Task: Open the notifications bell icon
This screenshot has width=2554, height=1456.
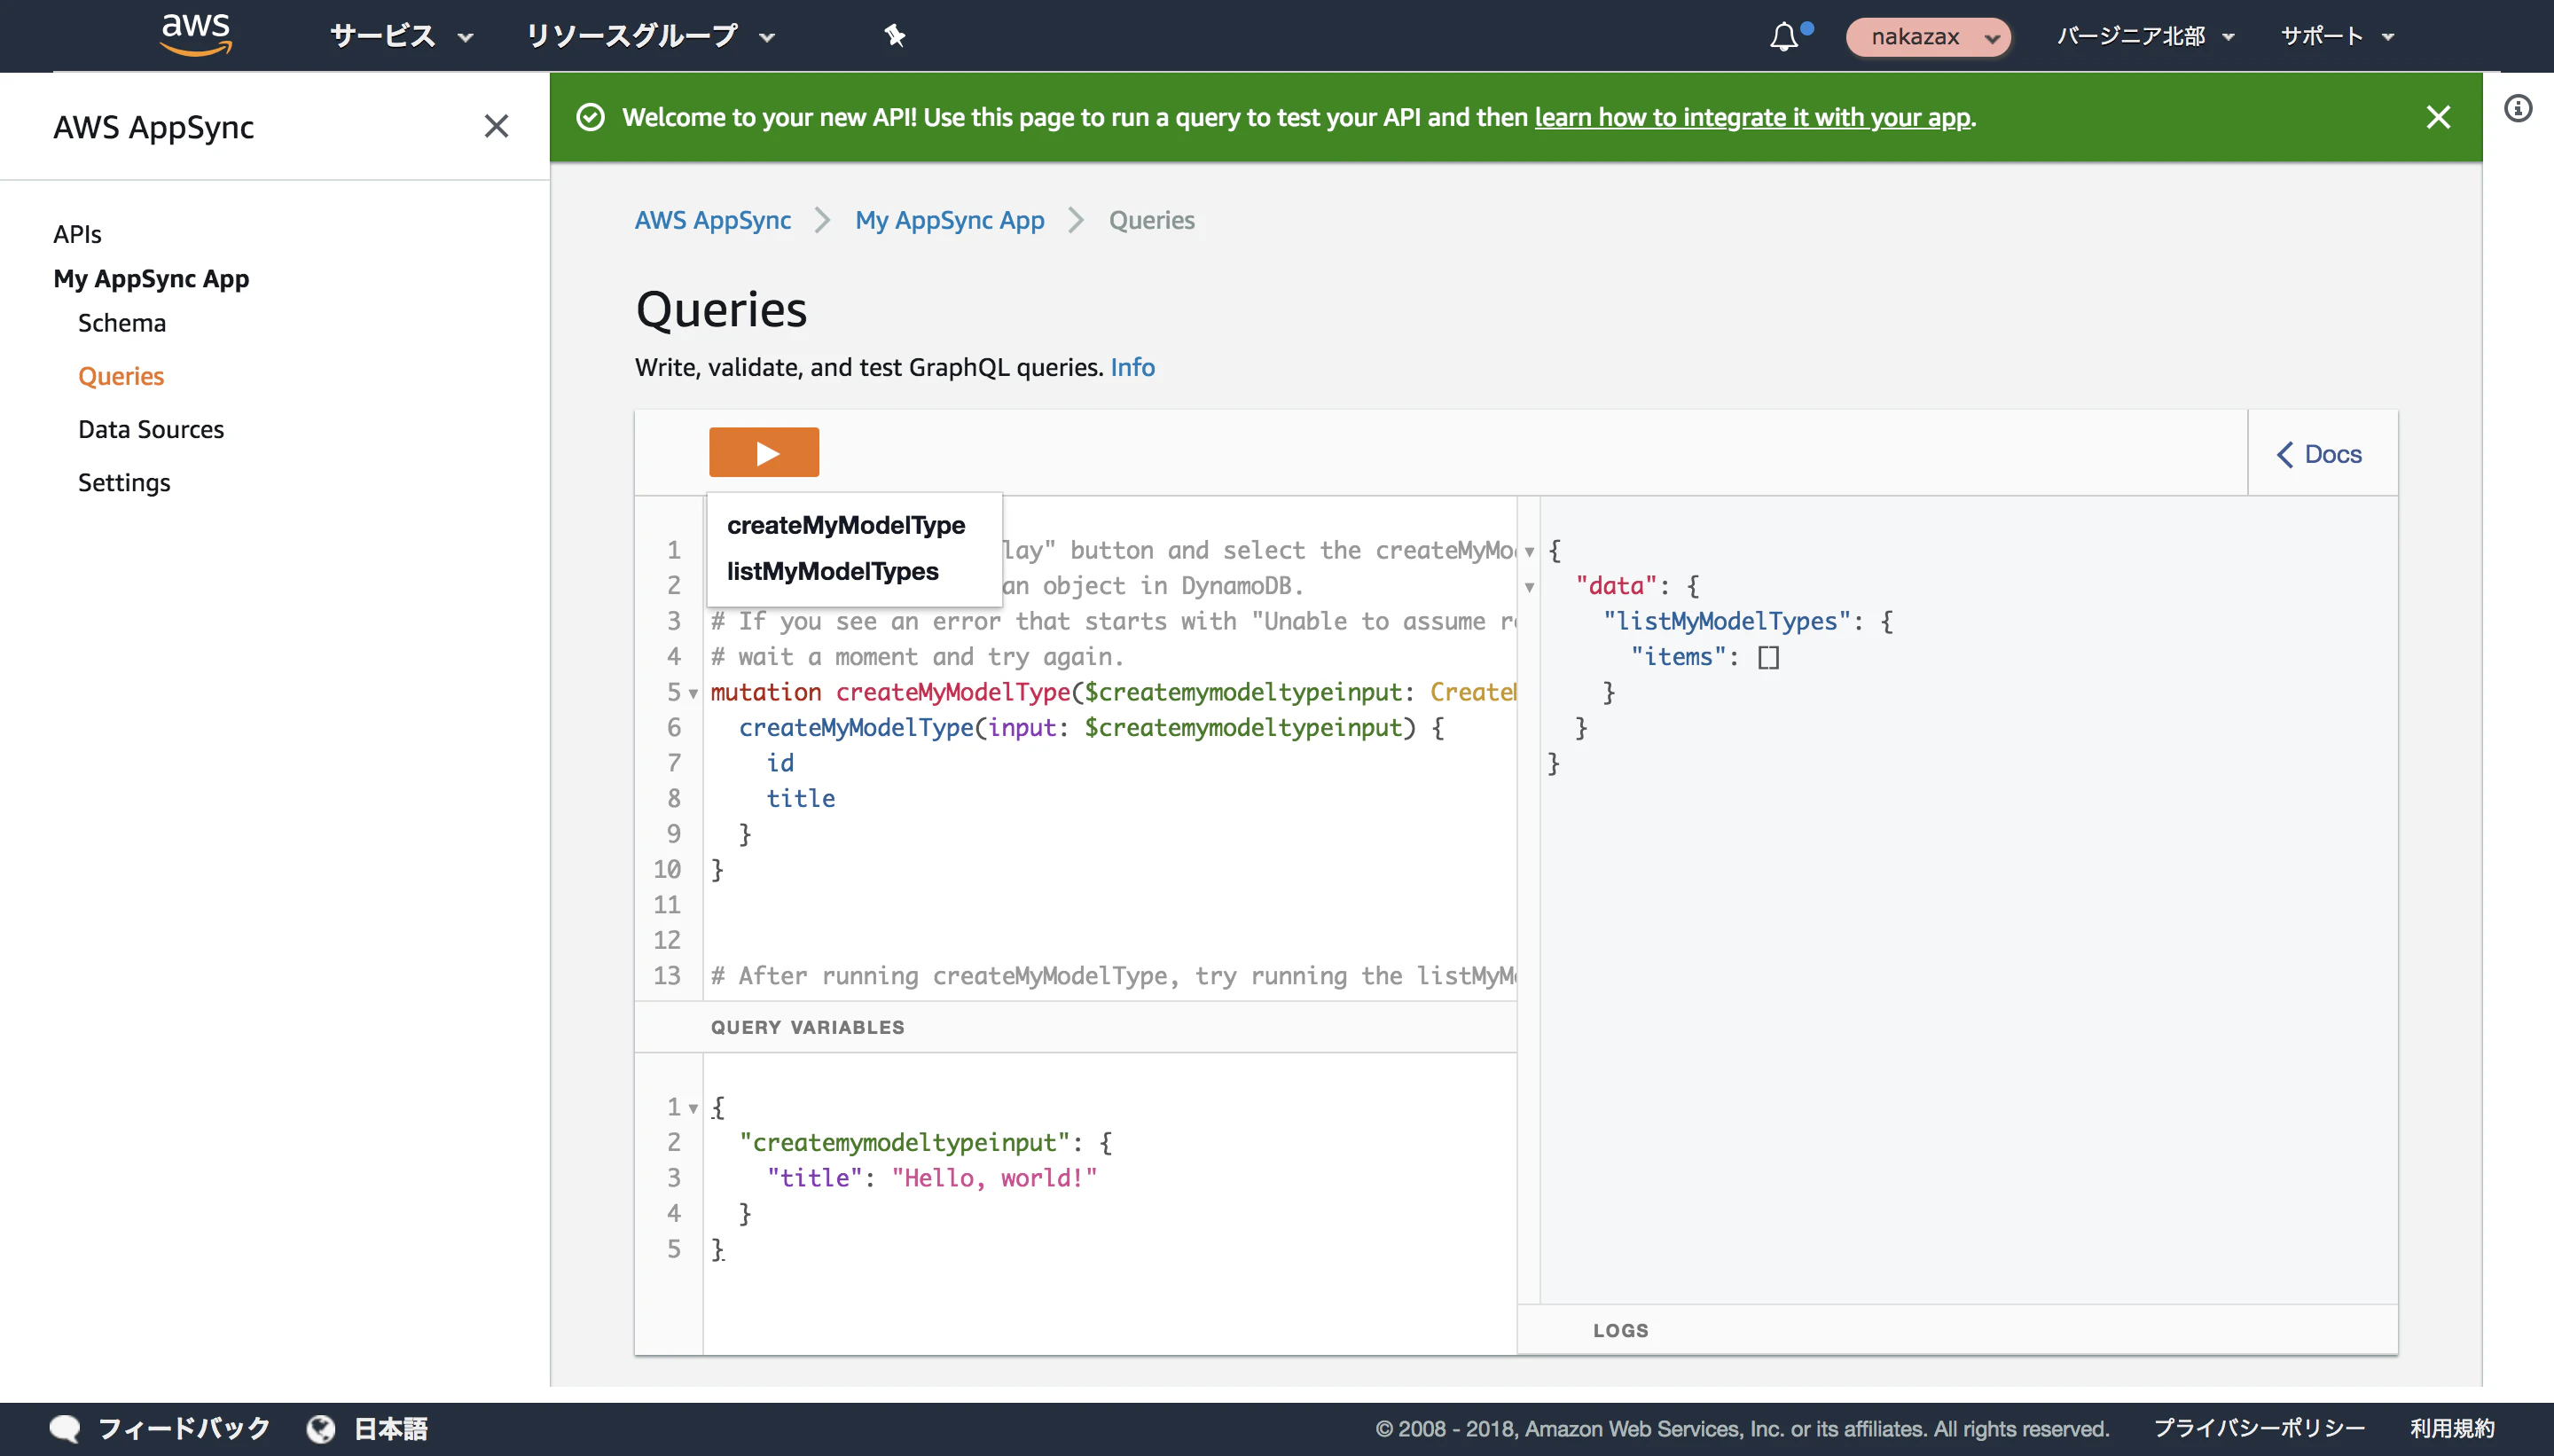Action: coord(1784,37)
